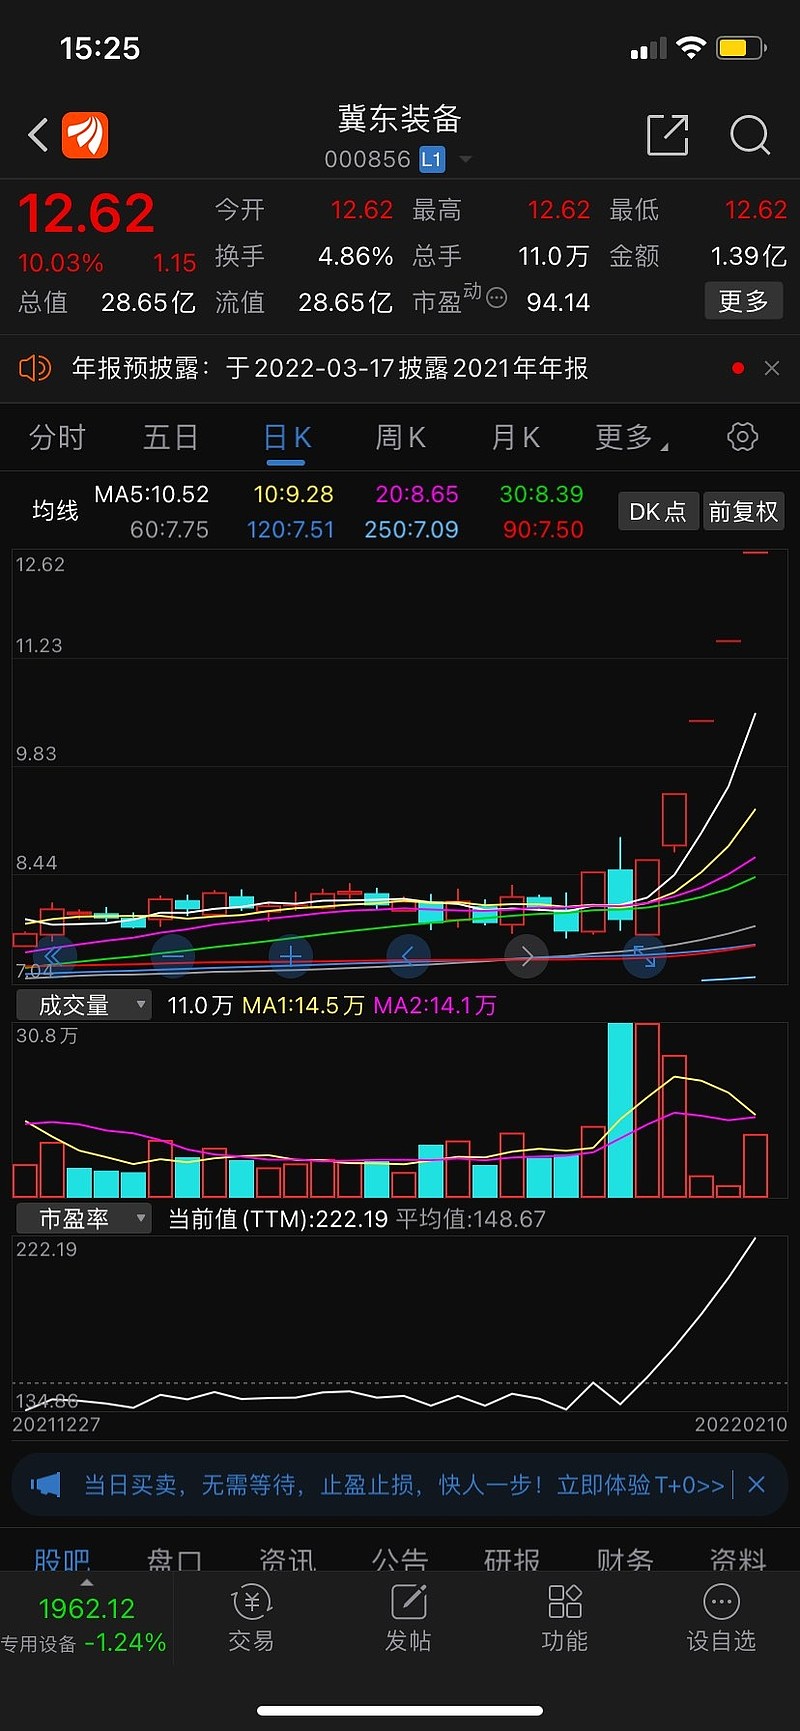This screenshot has width=800, height=1731.
Task: Tap the L1 level badge
Action: pyautogui.click(x=432, y=159)
